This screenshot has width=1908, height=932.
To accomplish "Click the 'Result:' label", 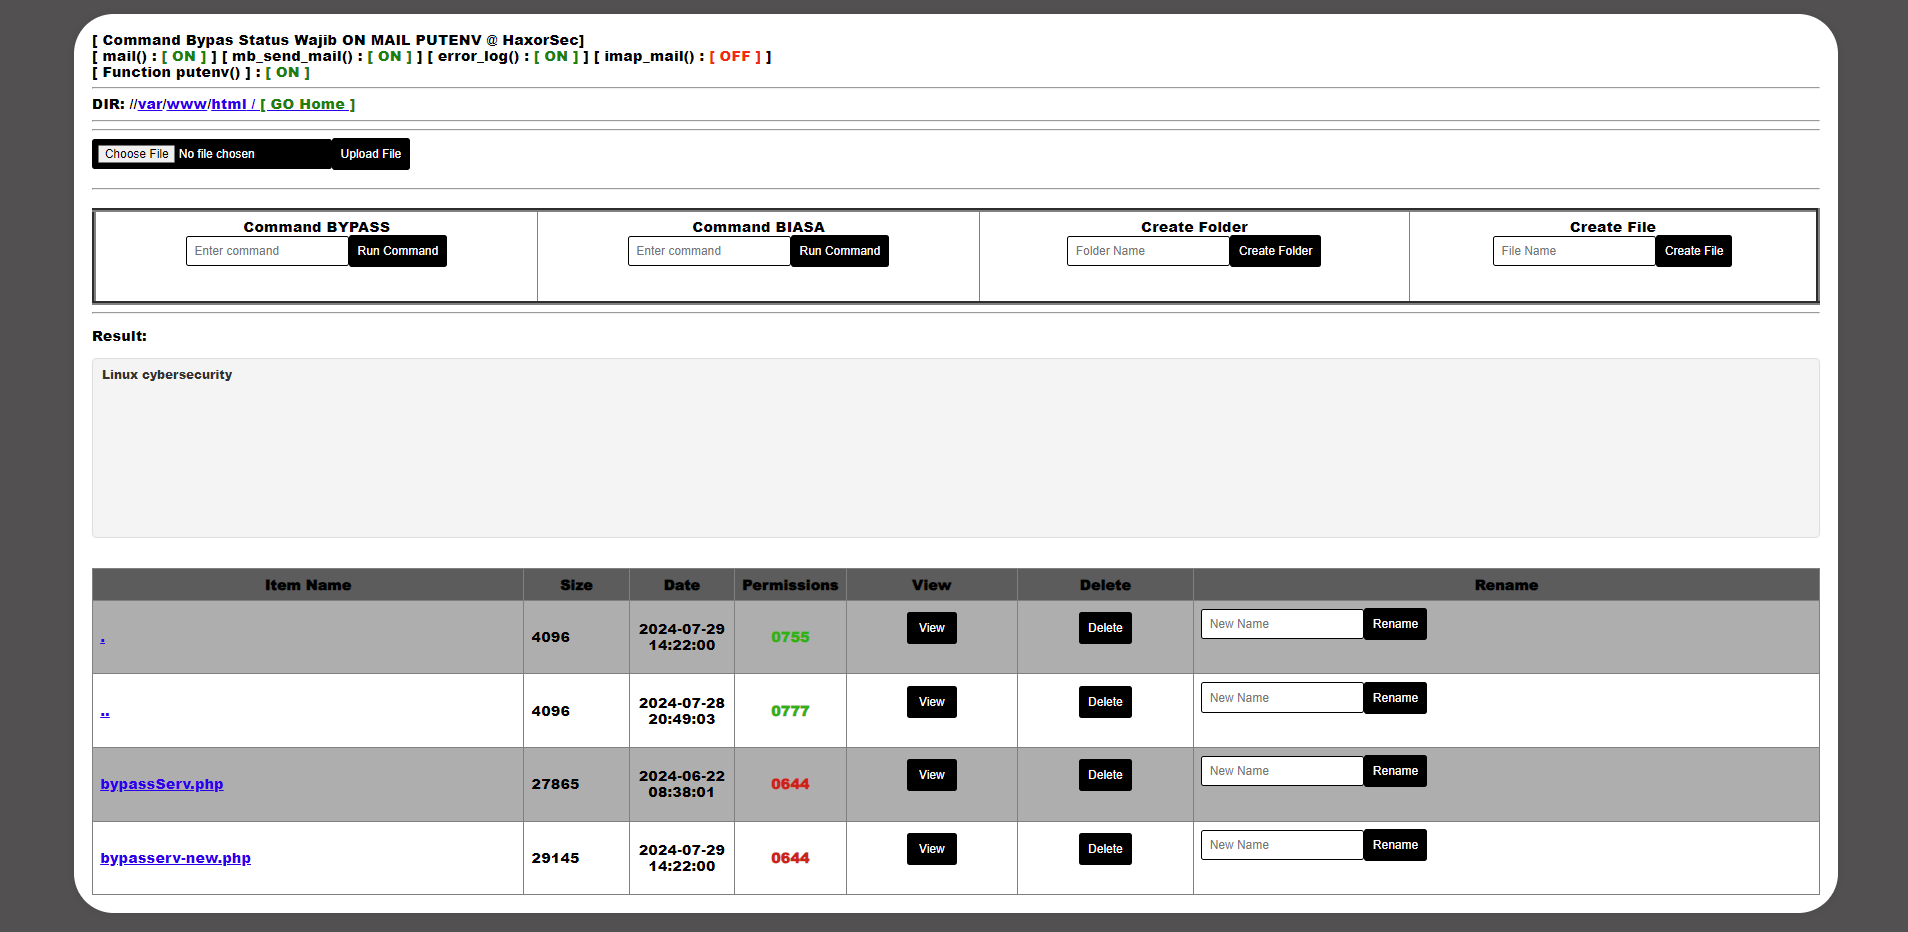I will (119, 336).
